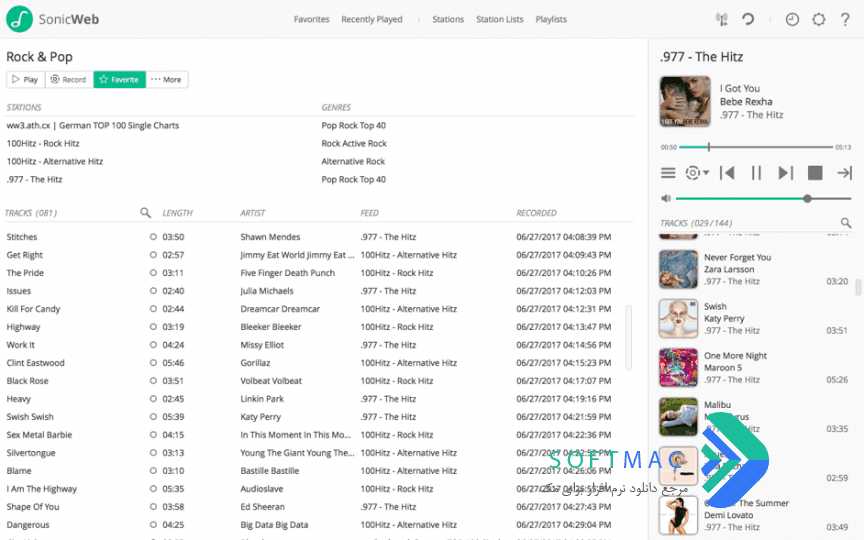
Task: Toggle the Favorite button for Rock & Pop
Action: coord(120,79)
